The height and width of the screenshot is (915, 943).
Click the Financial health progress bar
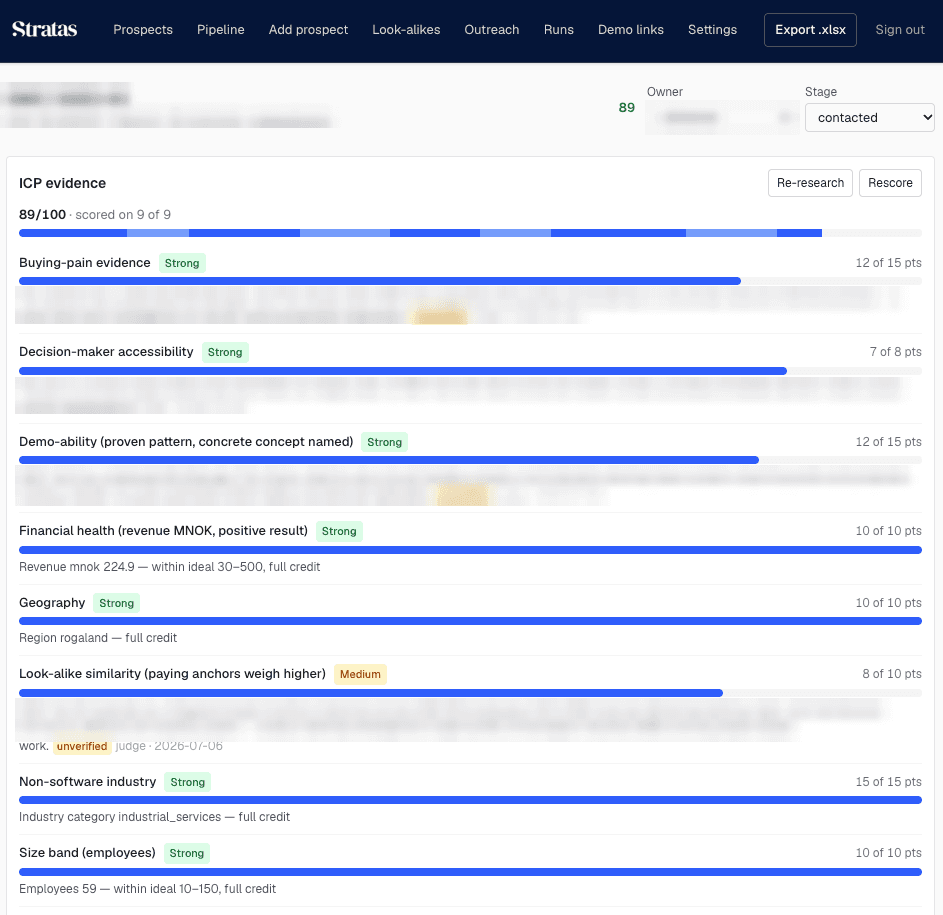click(470, 550)
